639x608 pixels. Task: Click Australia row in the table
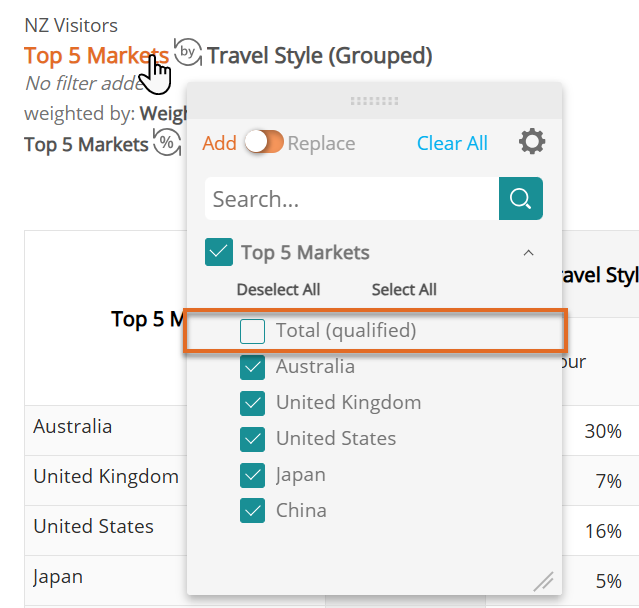[x=73, y=426]
